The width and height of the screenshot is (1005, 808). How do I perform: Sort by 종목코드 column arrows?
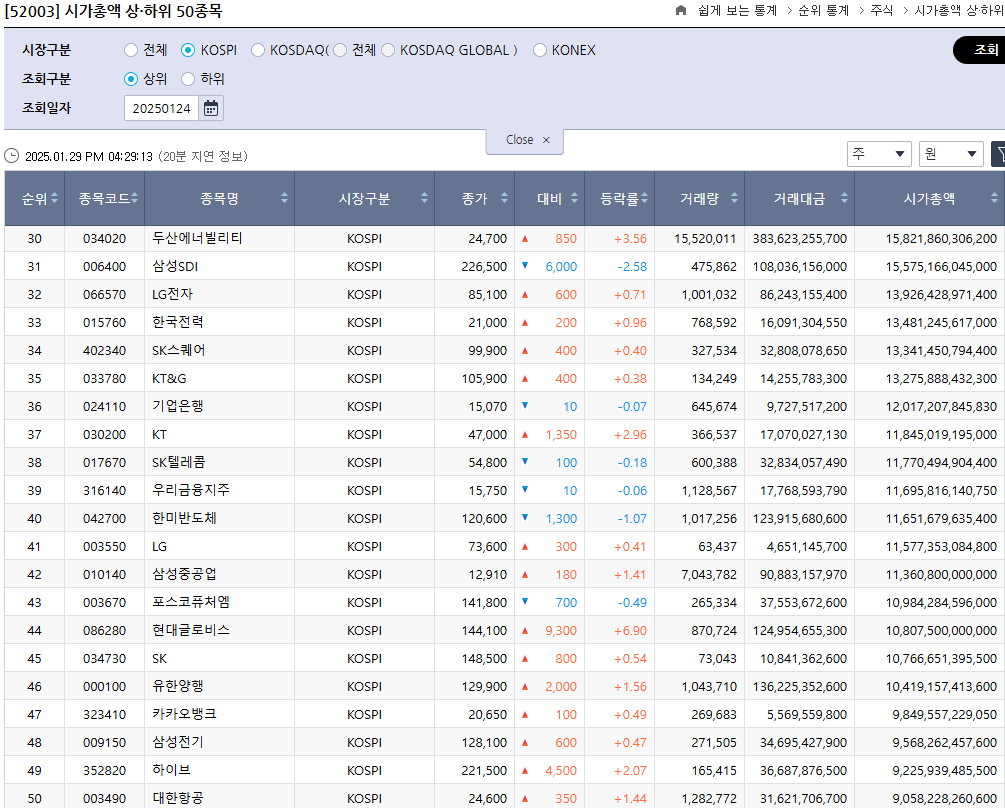(135, 198)
